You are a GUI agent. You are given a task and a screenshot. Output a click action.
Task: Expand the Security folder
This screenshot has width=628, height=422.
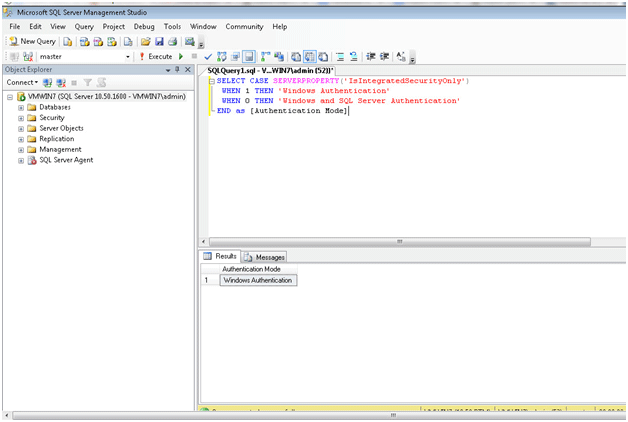click(x=21, y=118)
